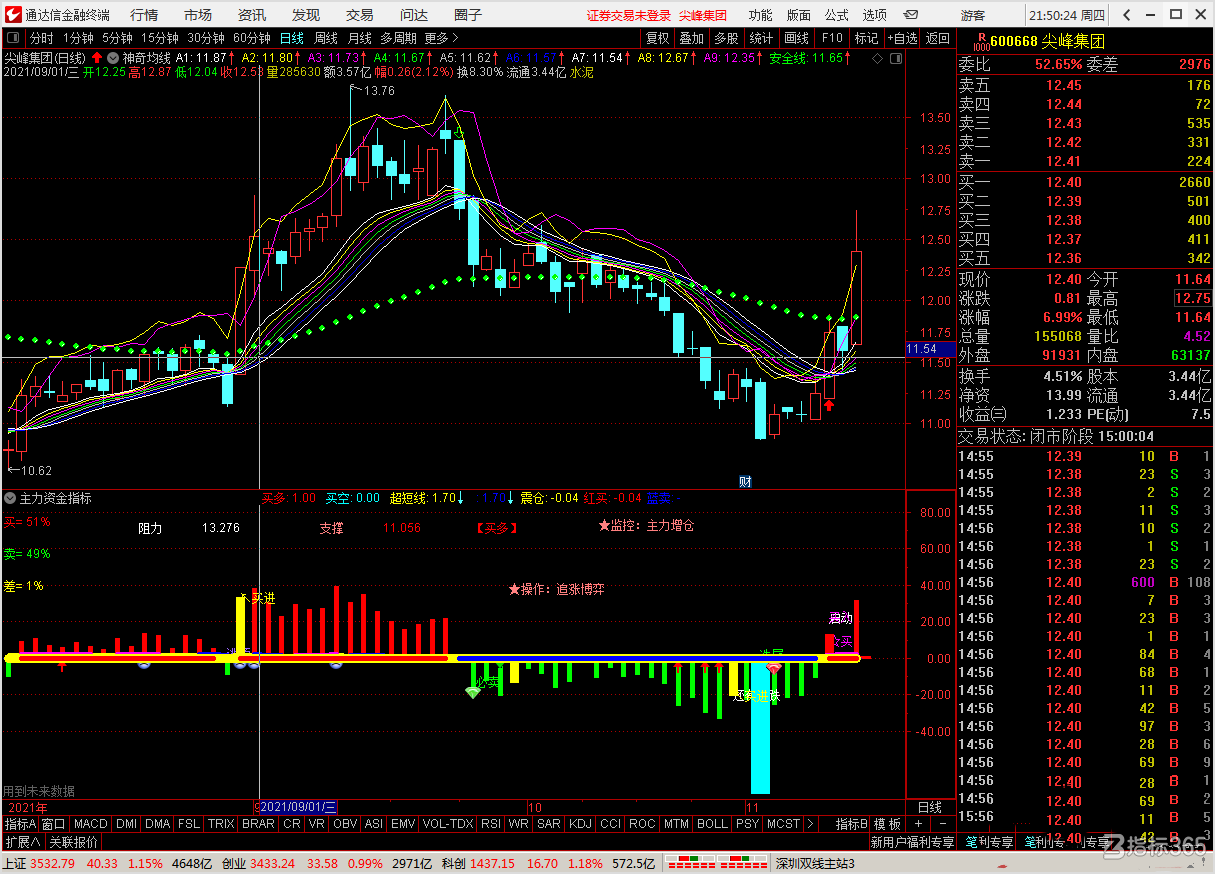Click the diamond icon at chart header right
1215x874 pixels.
(x=878, y=59)
